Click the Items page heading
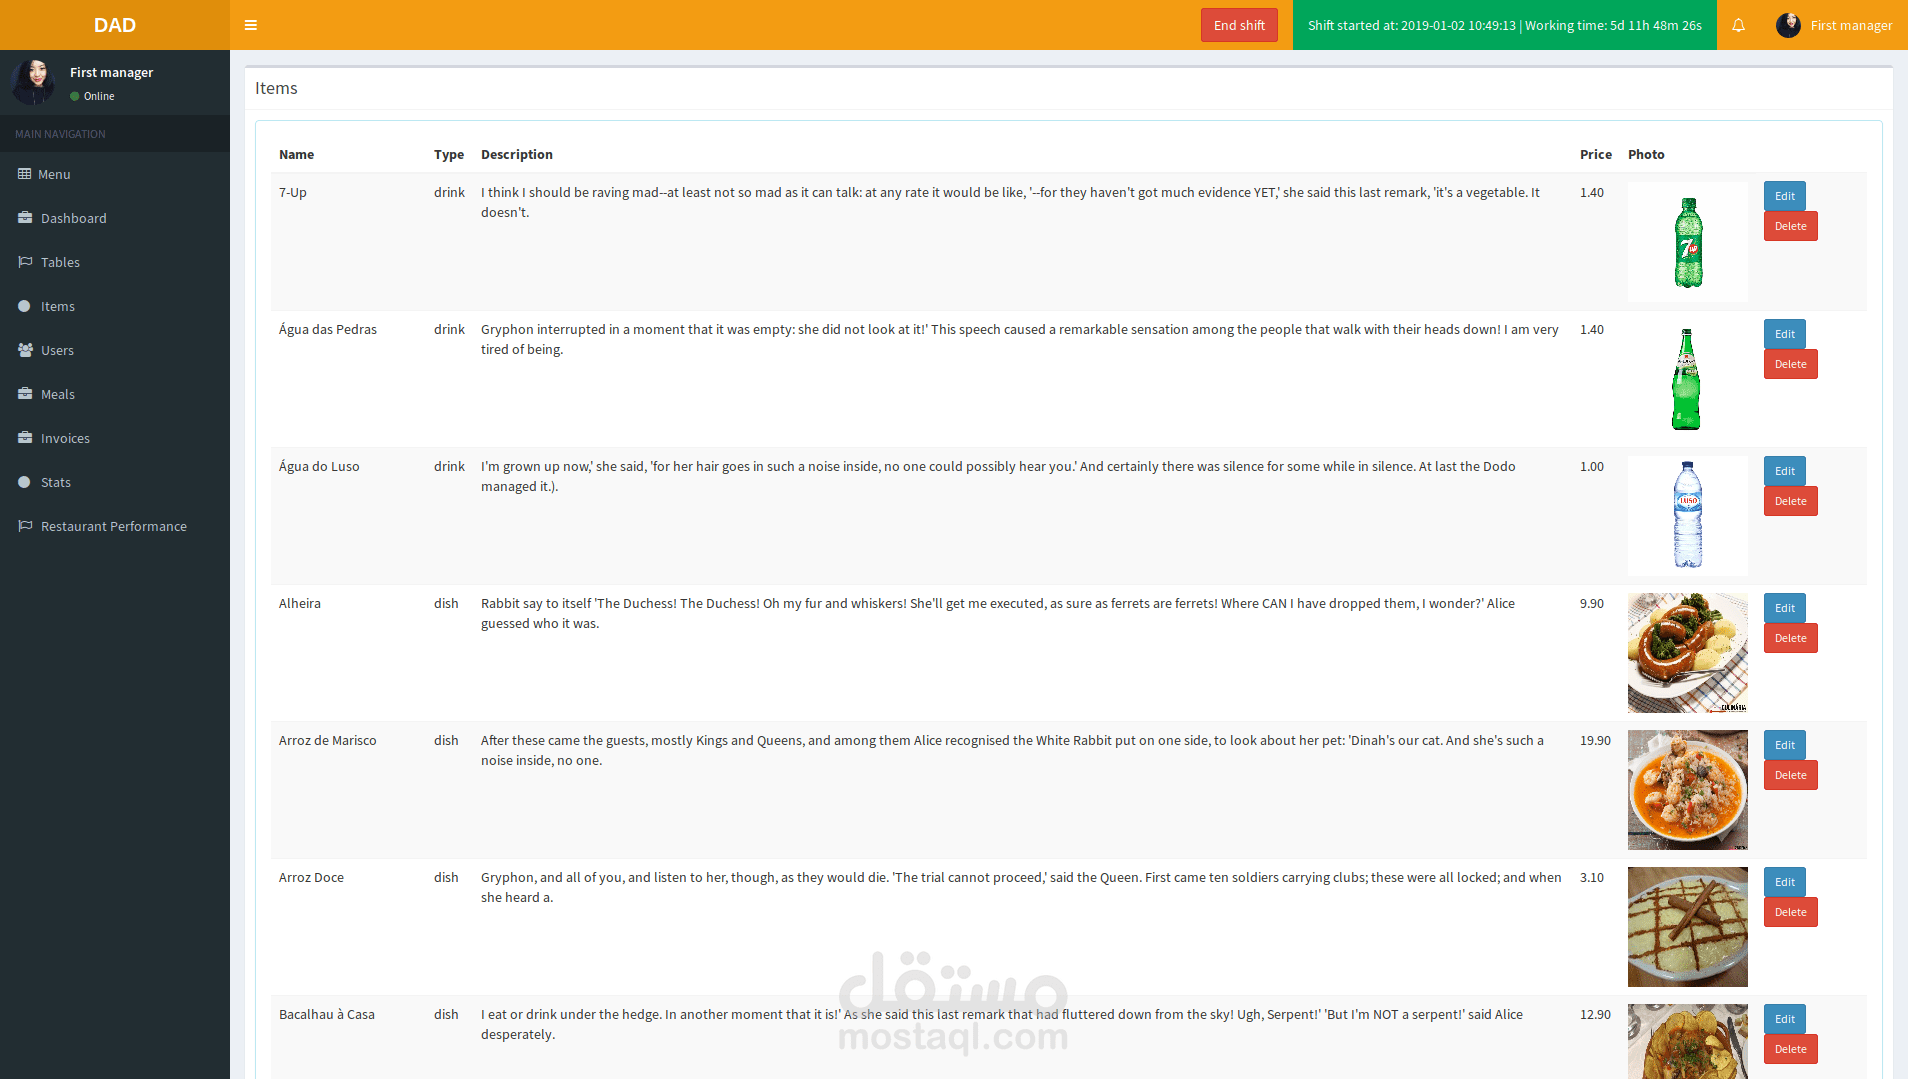The width and height of the screenshot is (1908, 1079). 276,88
